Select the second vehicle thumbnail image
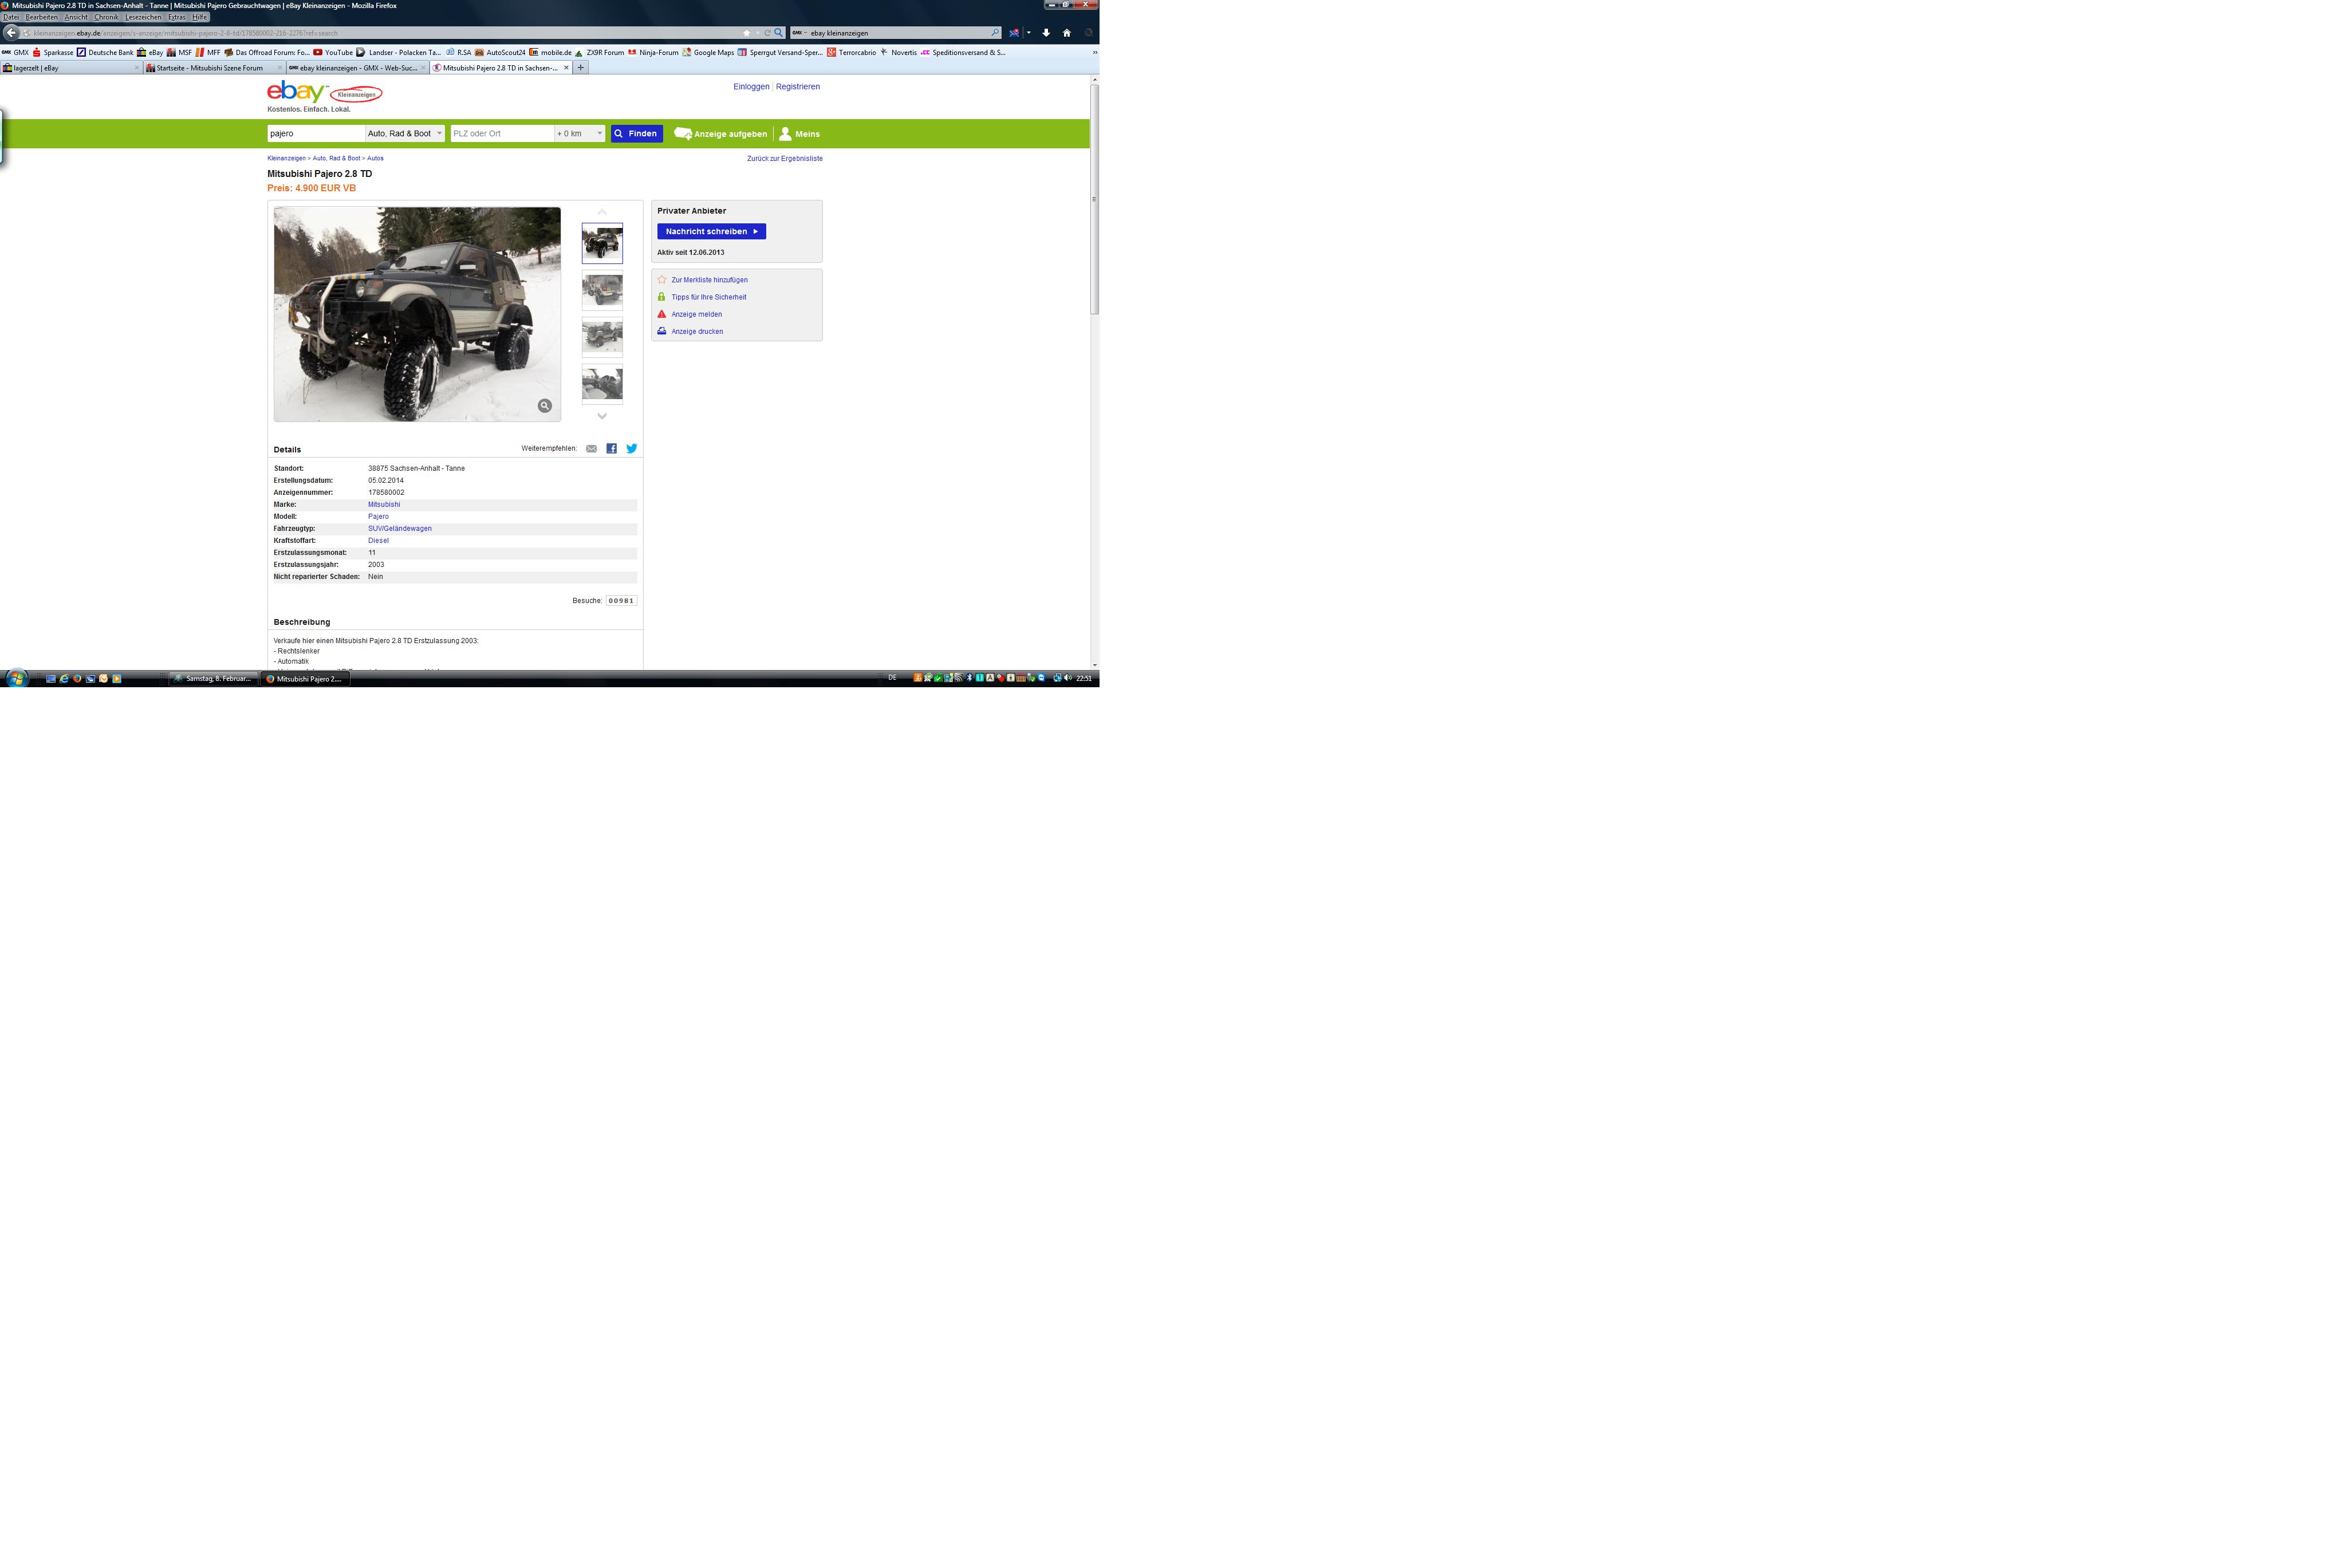Screen dimensions: 2352x1568 (602, 290)
